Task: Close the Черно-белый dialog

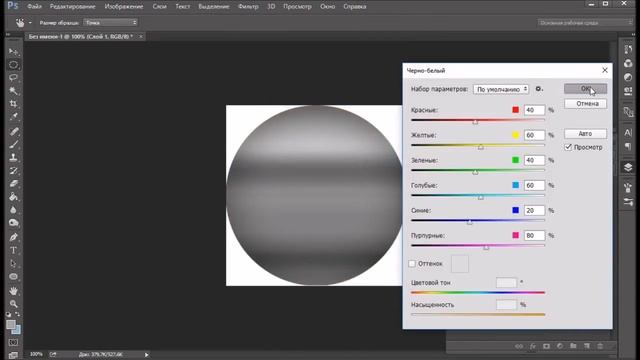Action: [x=605, y=70]
